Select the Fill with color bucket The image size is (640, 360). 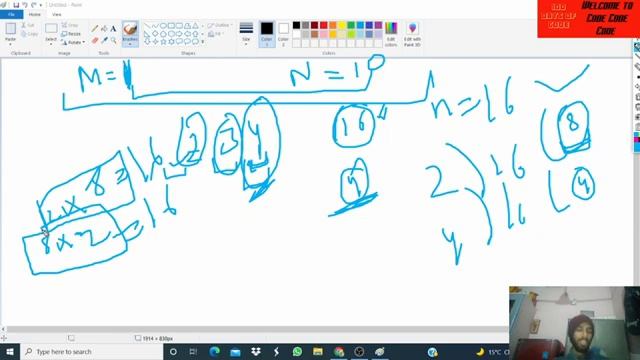104,29
